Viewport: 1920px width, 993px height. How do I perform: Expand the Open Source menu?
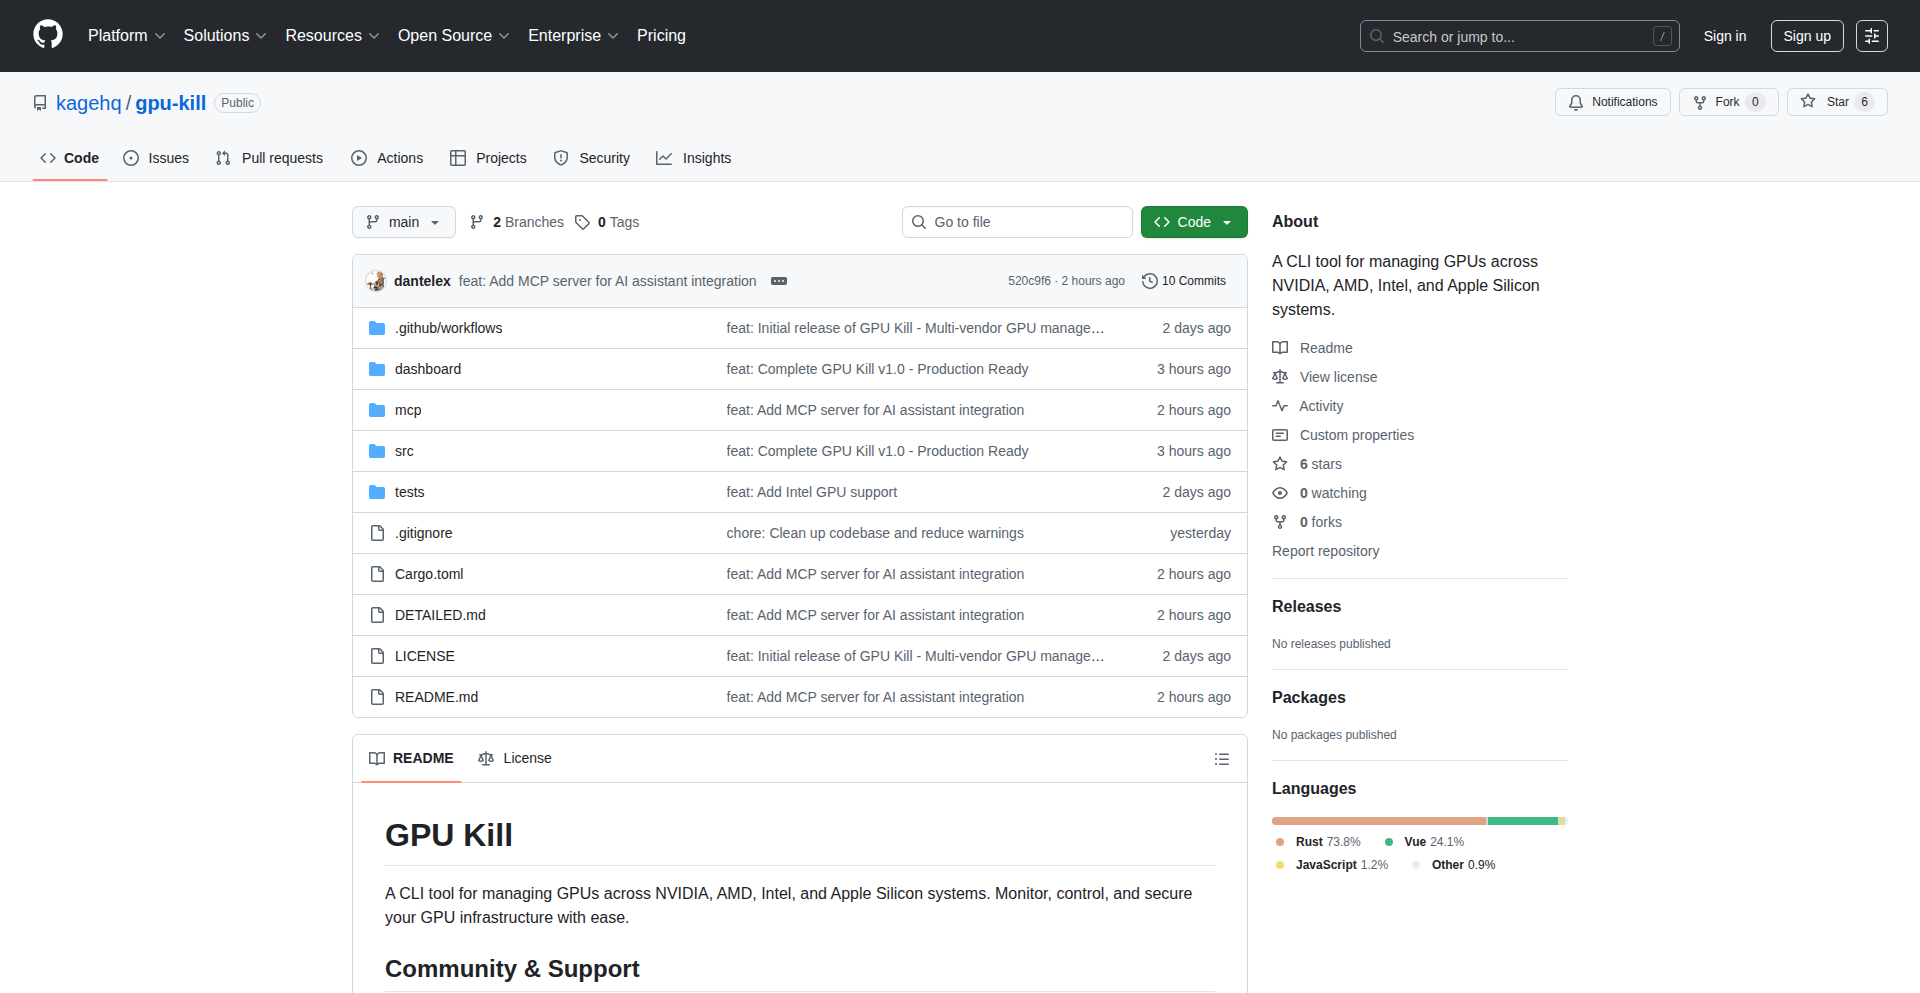pos(453,36)
